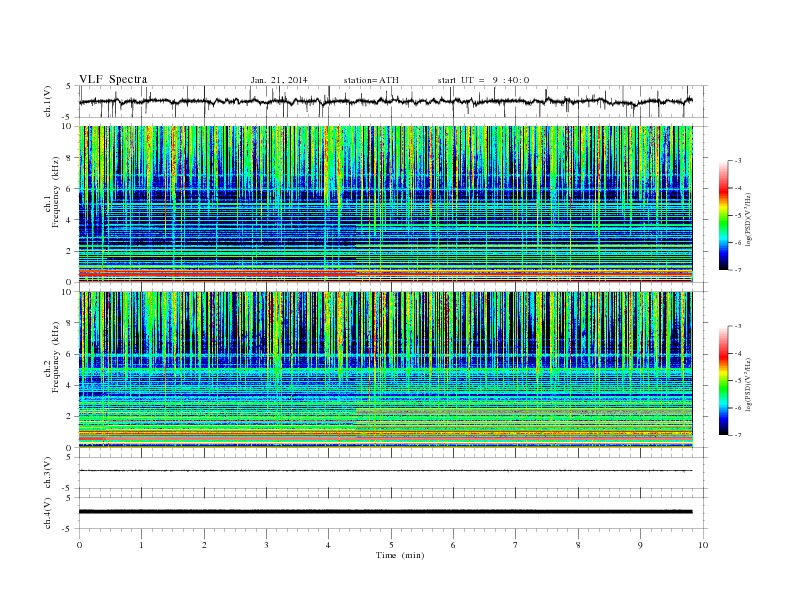Click the ch.1 "Frequency (kHz)" axis label
The width and height of the screenshot is (792, 612).
coord(55,192)
